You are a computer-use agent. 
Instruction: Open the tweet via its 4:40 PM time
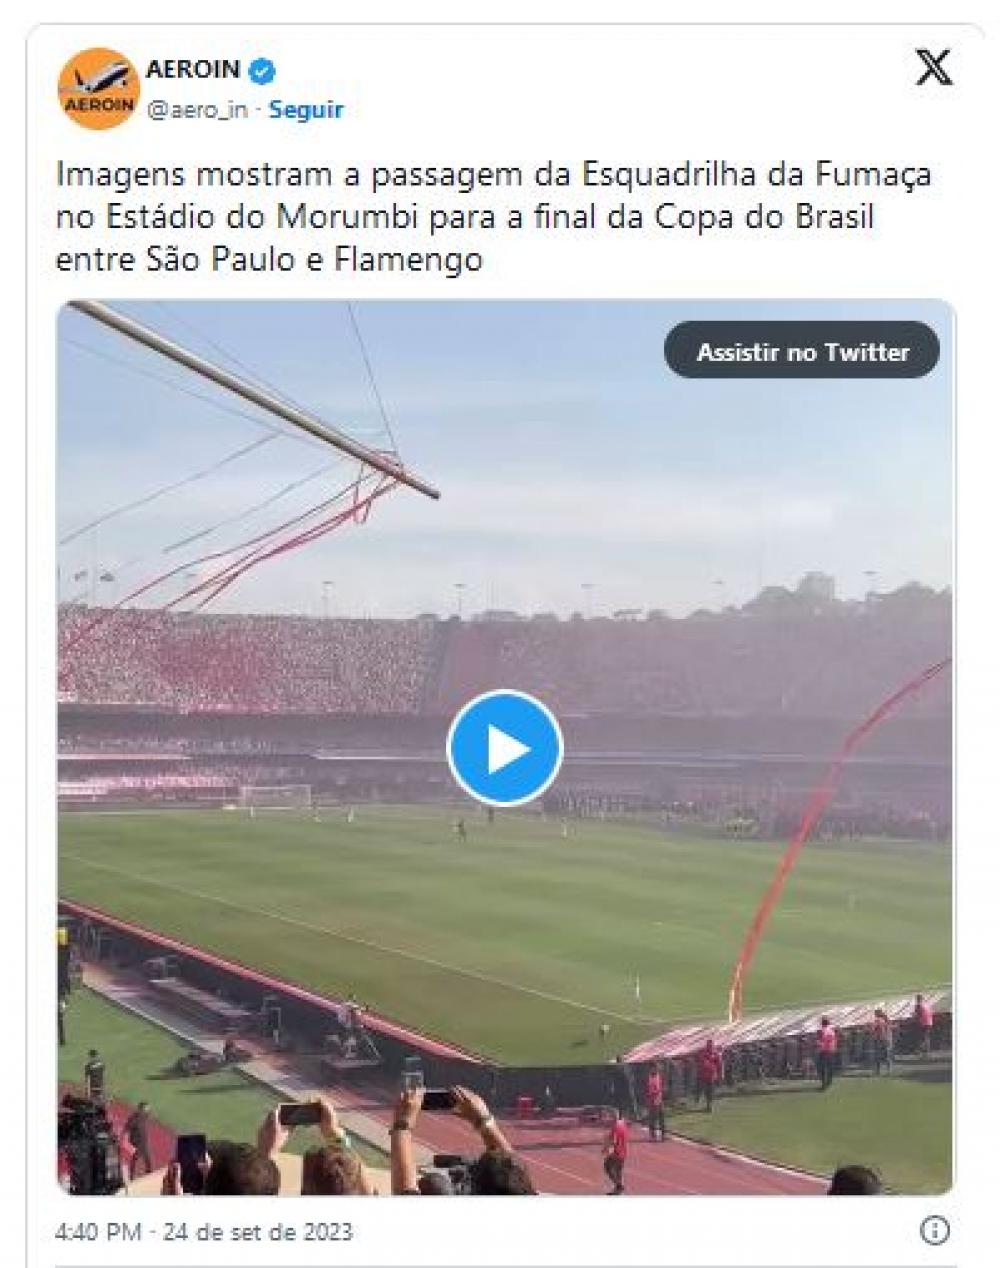click(x=97, y=1231)
